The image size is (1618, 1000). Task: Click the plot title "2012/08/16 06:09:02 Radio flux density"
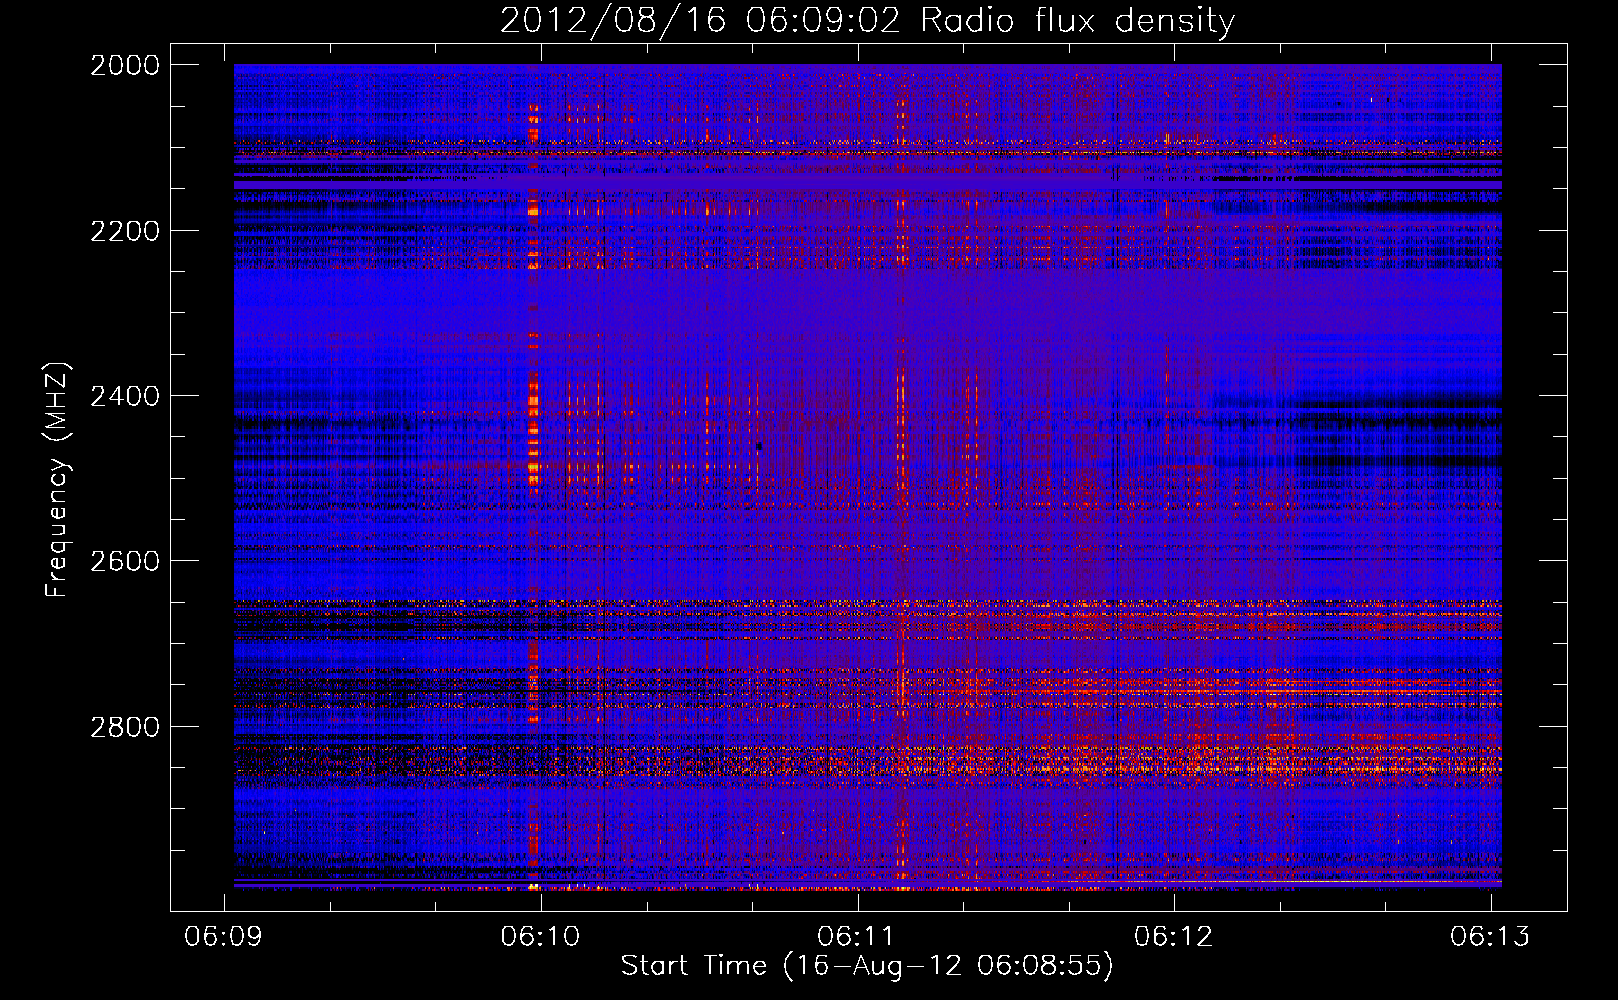pyautogui.click(x=867, y=21)
